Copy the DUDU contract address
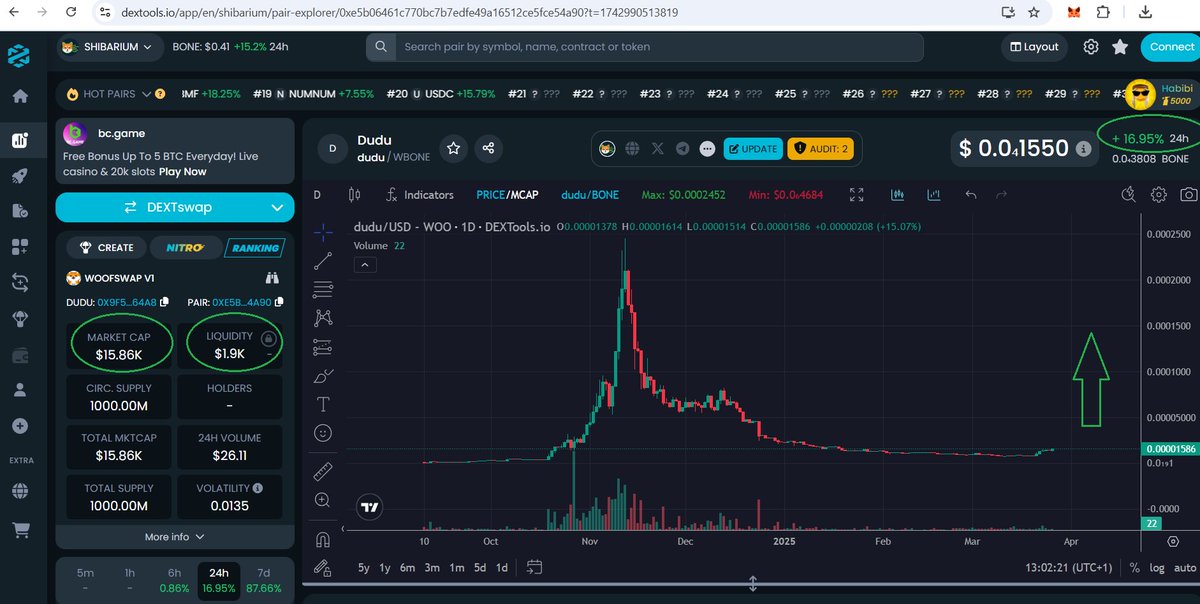Image resolution: width=1200 pixels, height=604 pixels. coord(164,302)
